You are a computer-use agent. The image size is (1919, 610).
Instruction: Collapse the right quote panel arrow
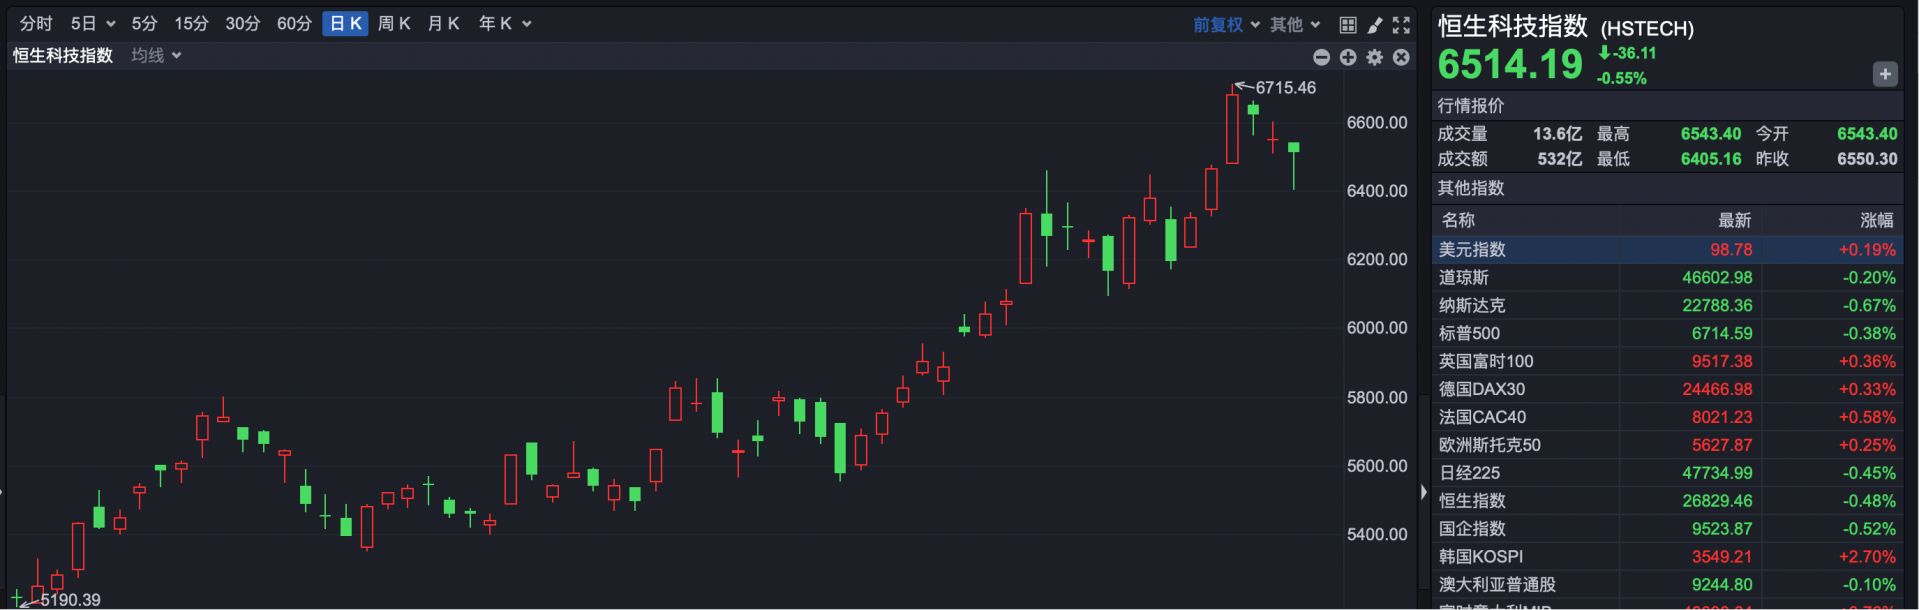coord(1423,492)
